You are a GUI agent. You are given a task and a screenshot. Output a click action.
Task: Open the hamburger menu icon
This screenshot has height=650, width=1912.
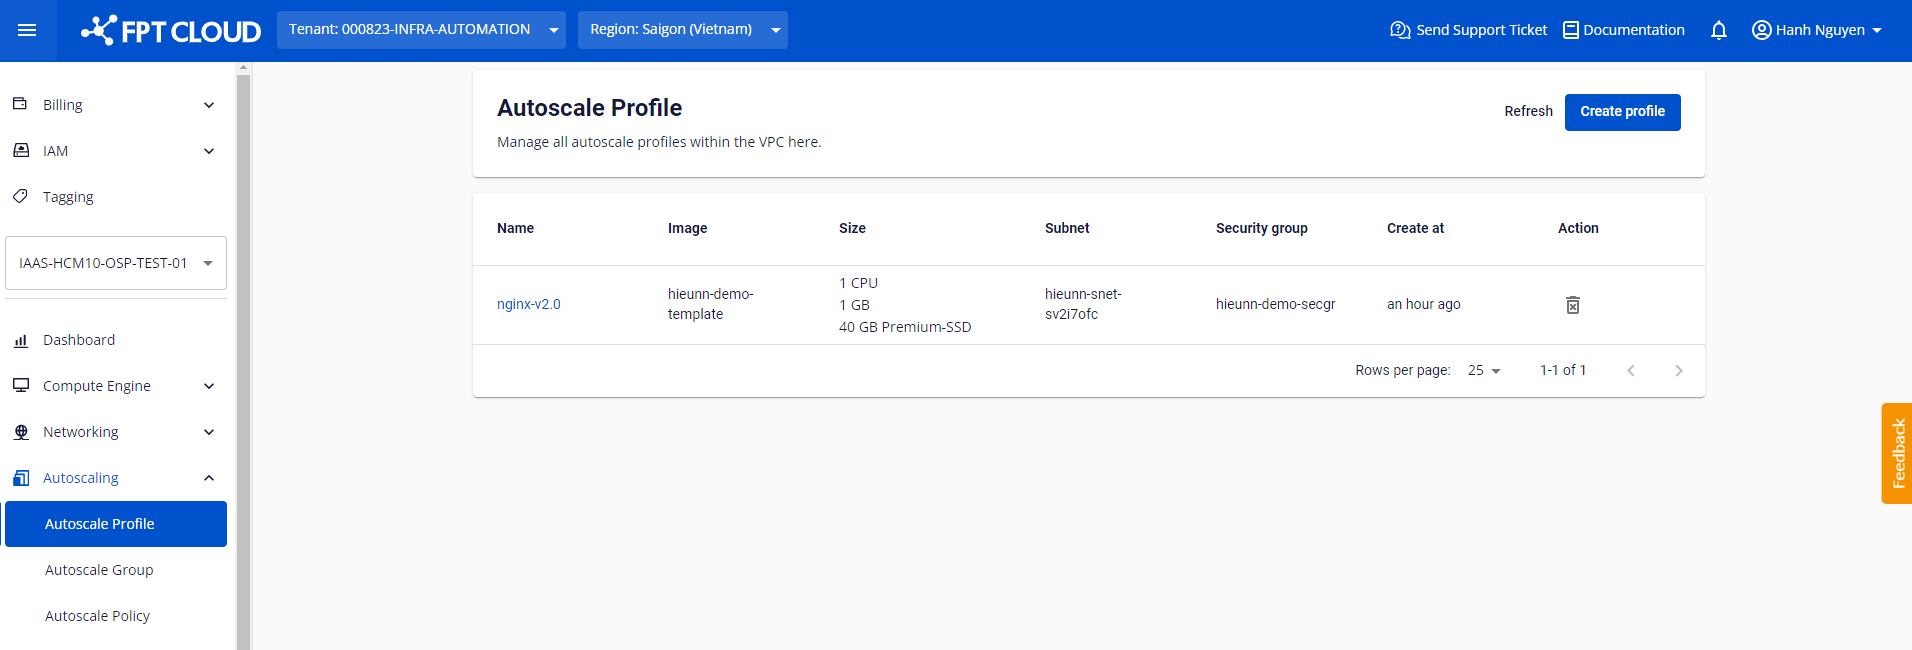pyautogui.click(x=27, y=30)
